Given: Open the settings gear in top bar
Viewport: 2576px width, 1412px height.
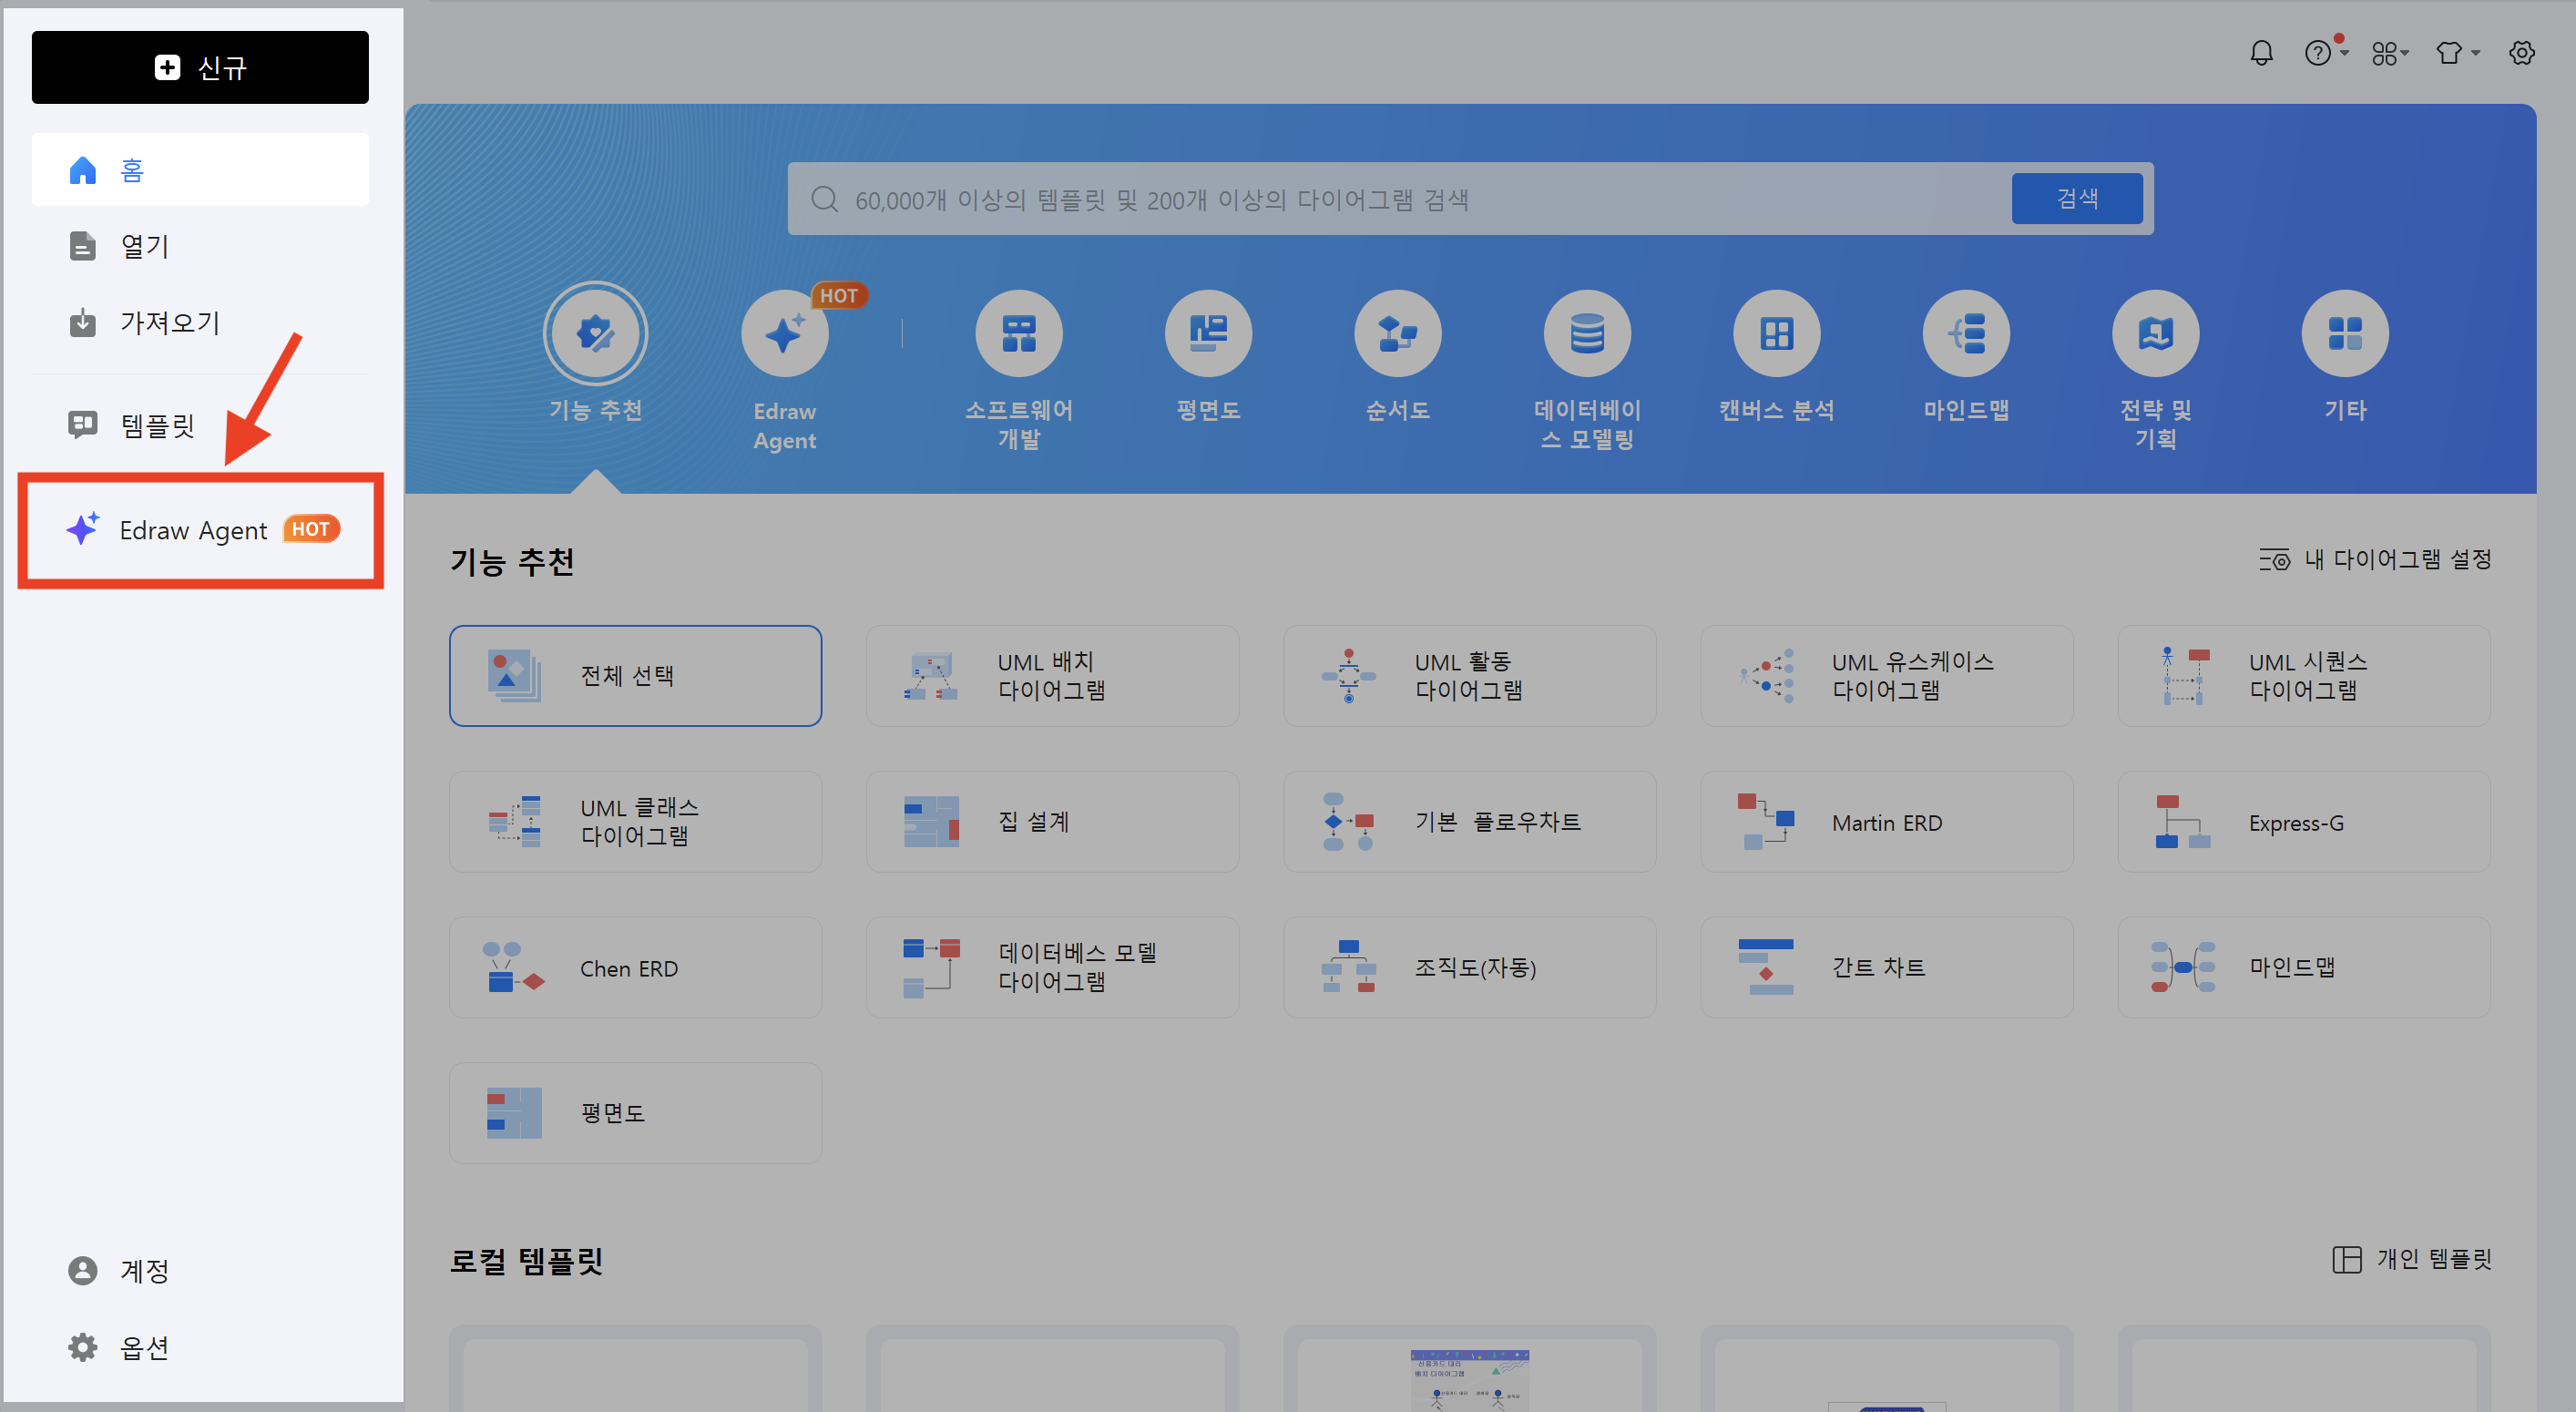Looking at the screenshot, I should (x=2521, y=53).
